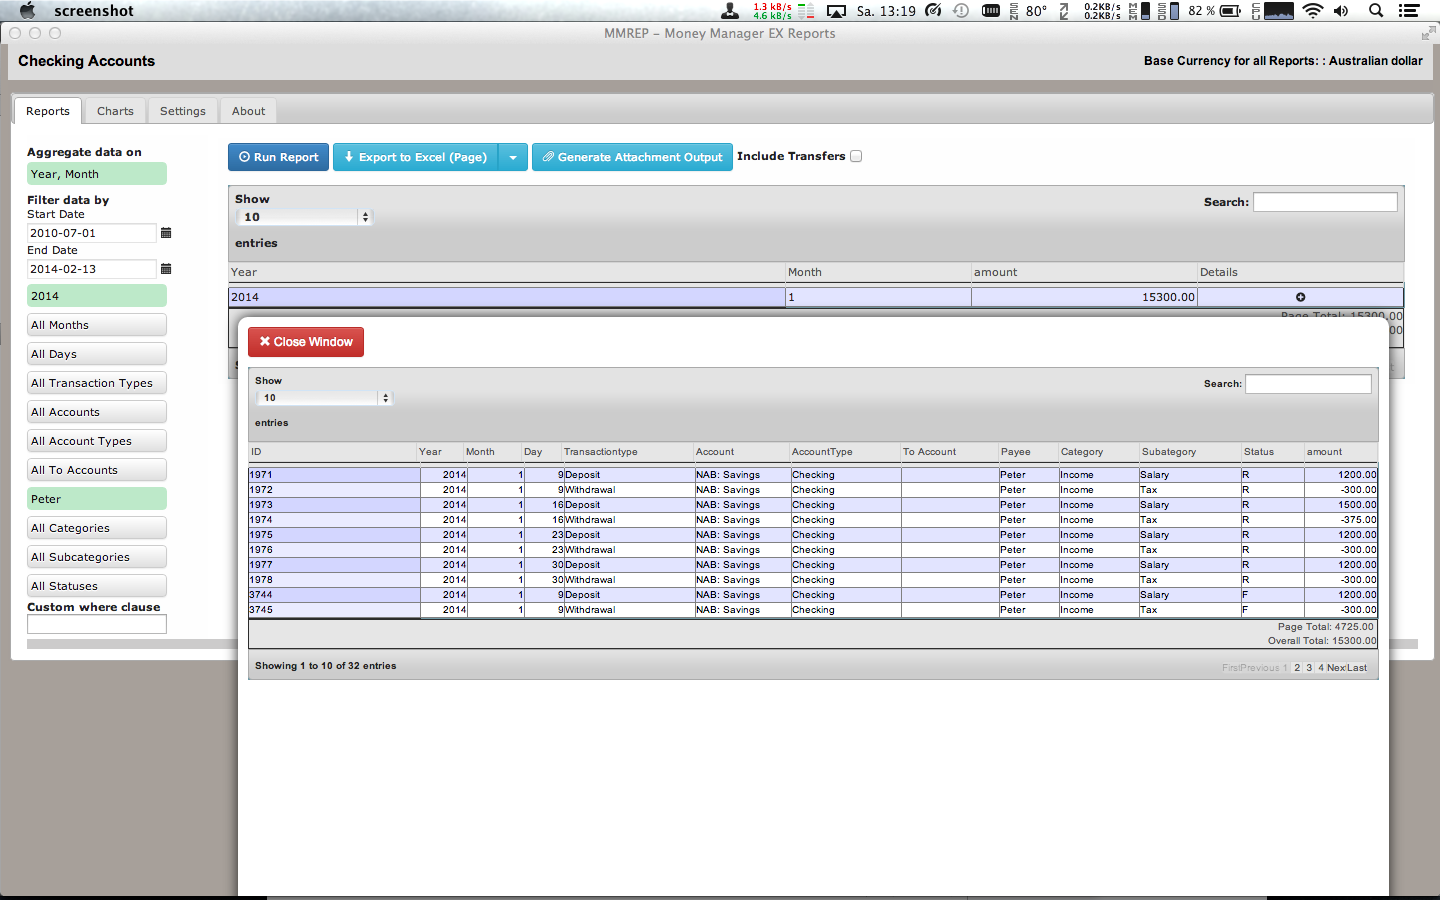Expand details for the 2014 row

(x=1300, y=297)
